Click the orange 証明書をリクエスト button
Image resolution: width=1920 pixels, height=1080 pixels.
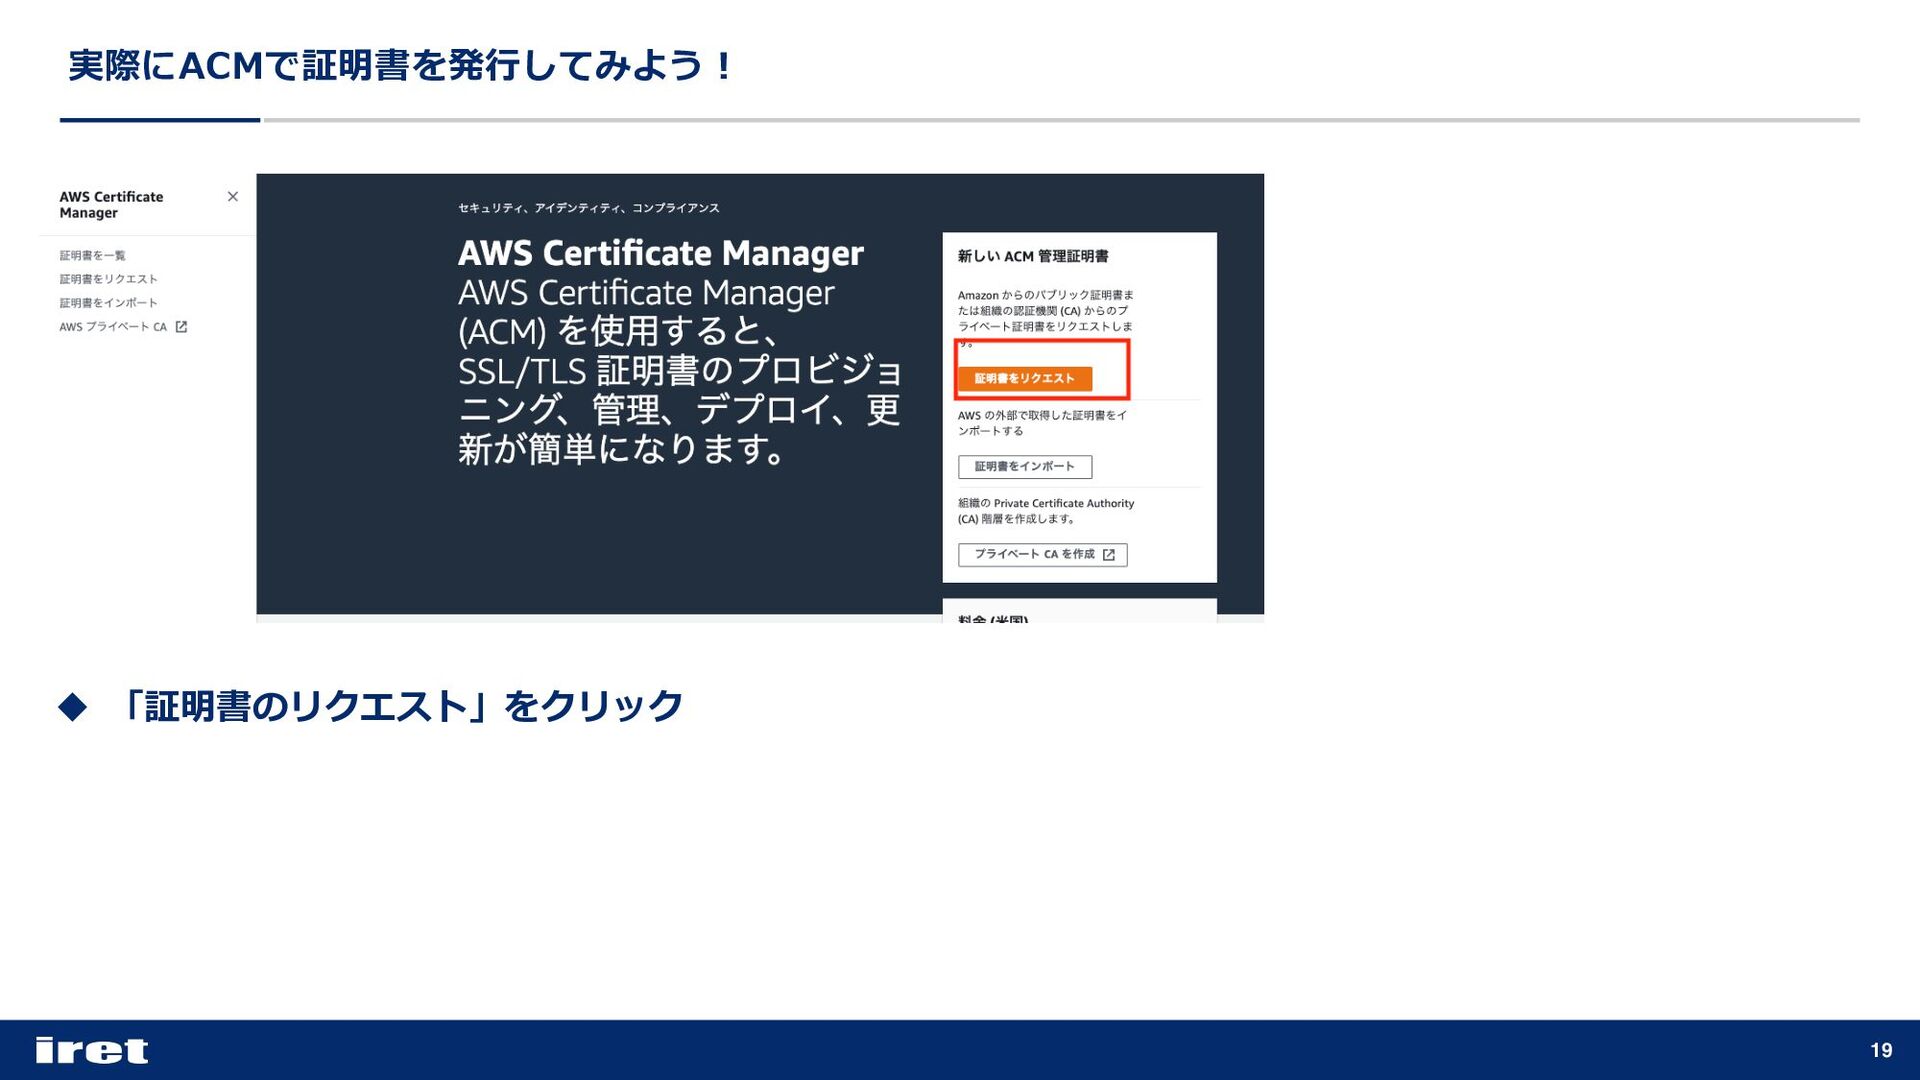[x=1025, y=379]
